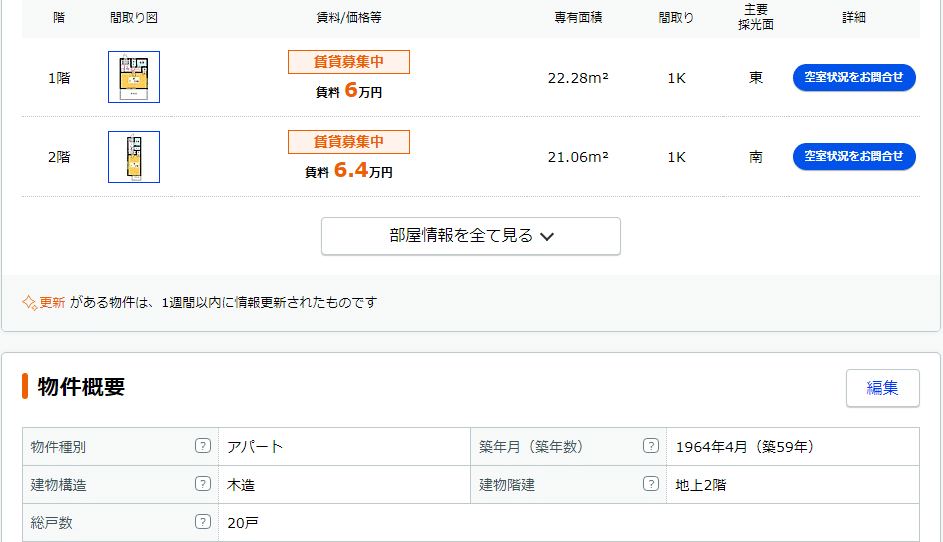Click 賃貸募集中 badge on the 1階 row
Image resolution: width=943 pixels, height=542 pixels.
(348, 62)
